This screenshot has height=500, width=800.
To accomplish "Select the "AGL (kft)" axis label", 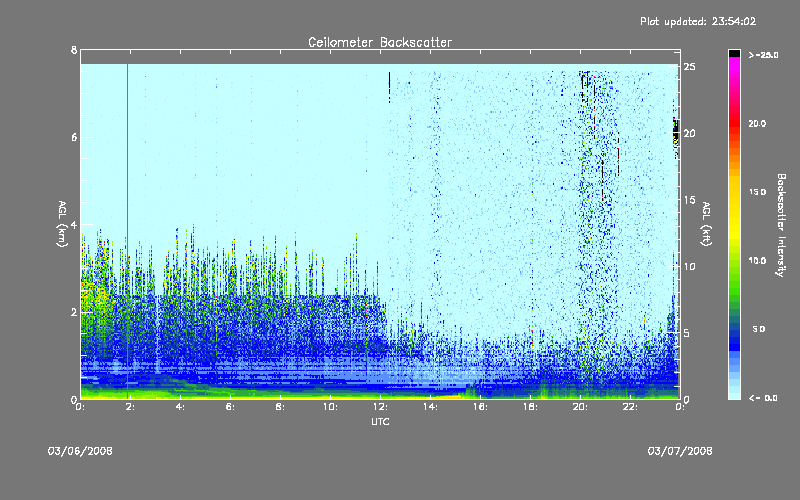I will tap(706, 224).
